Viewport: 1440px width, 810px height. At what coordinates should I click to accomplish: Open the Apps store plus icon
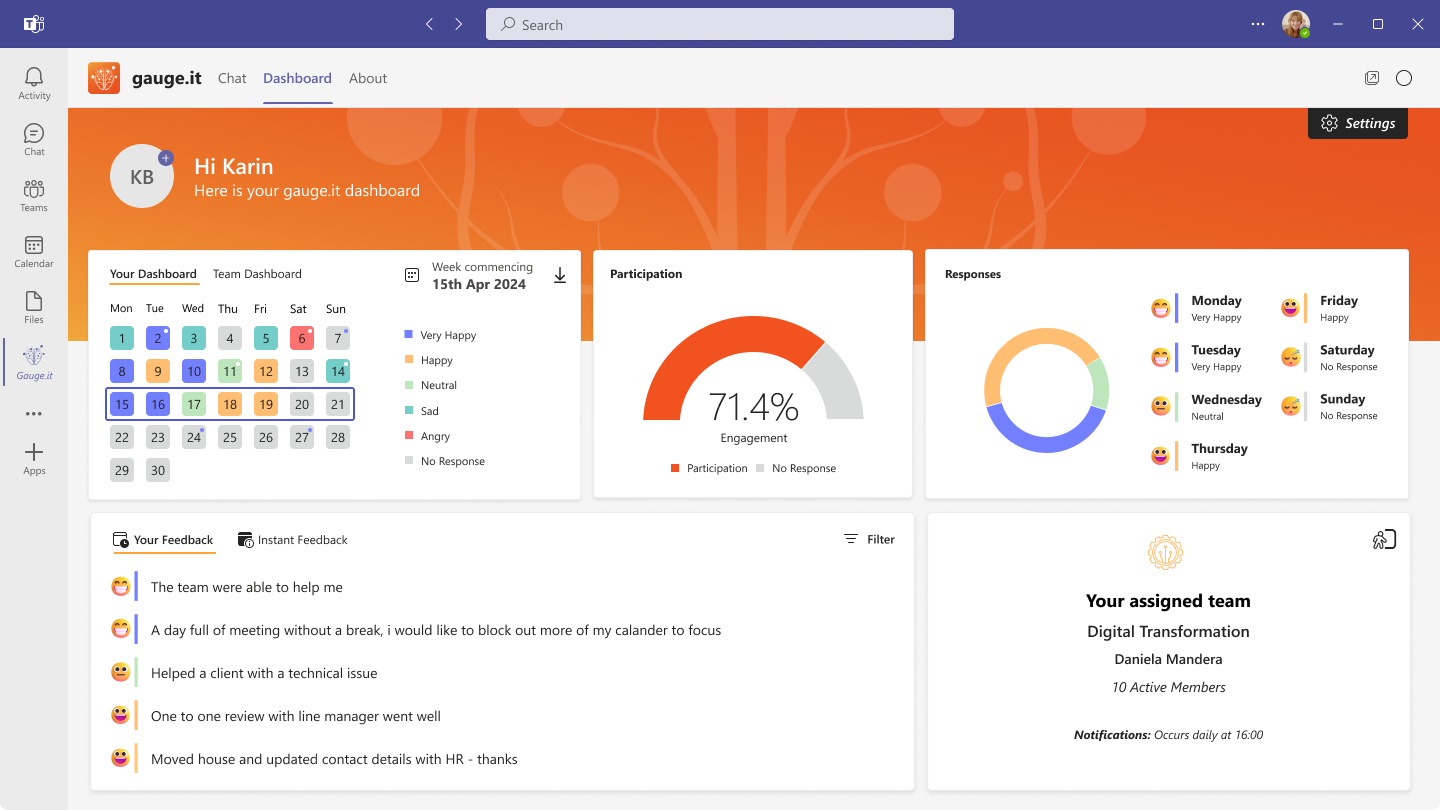pyautogui.click(x=34, y=459)
